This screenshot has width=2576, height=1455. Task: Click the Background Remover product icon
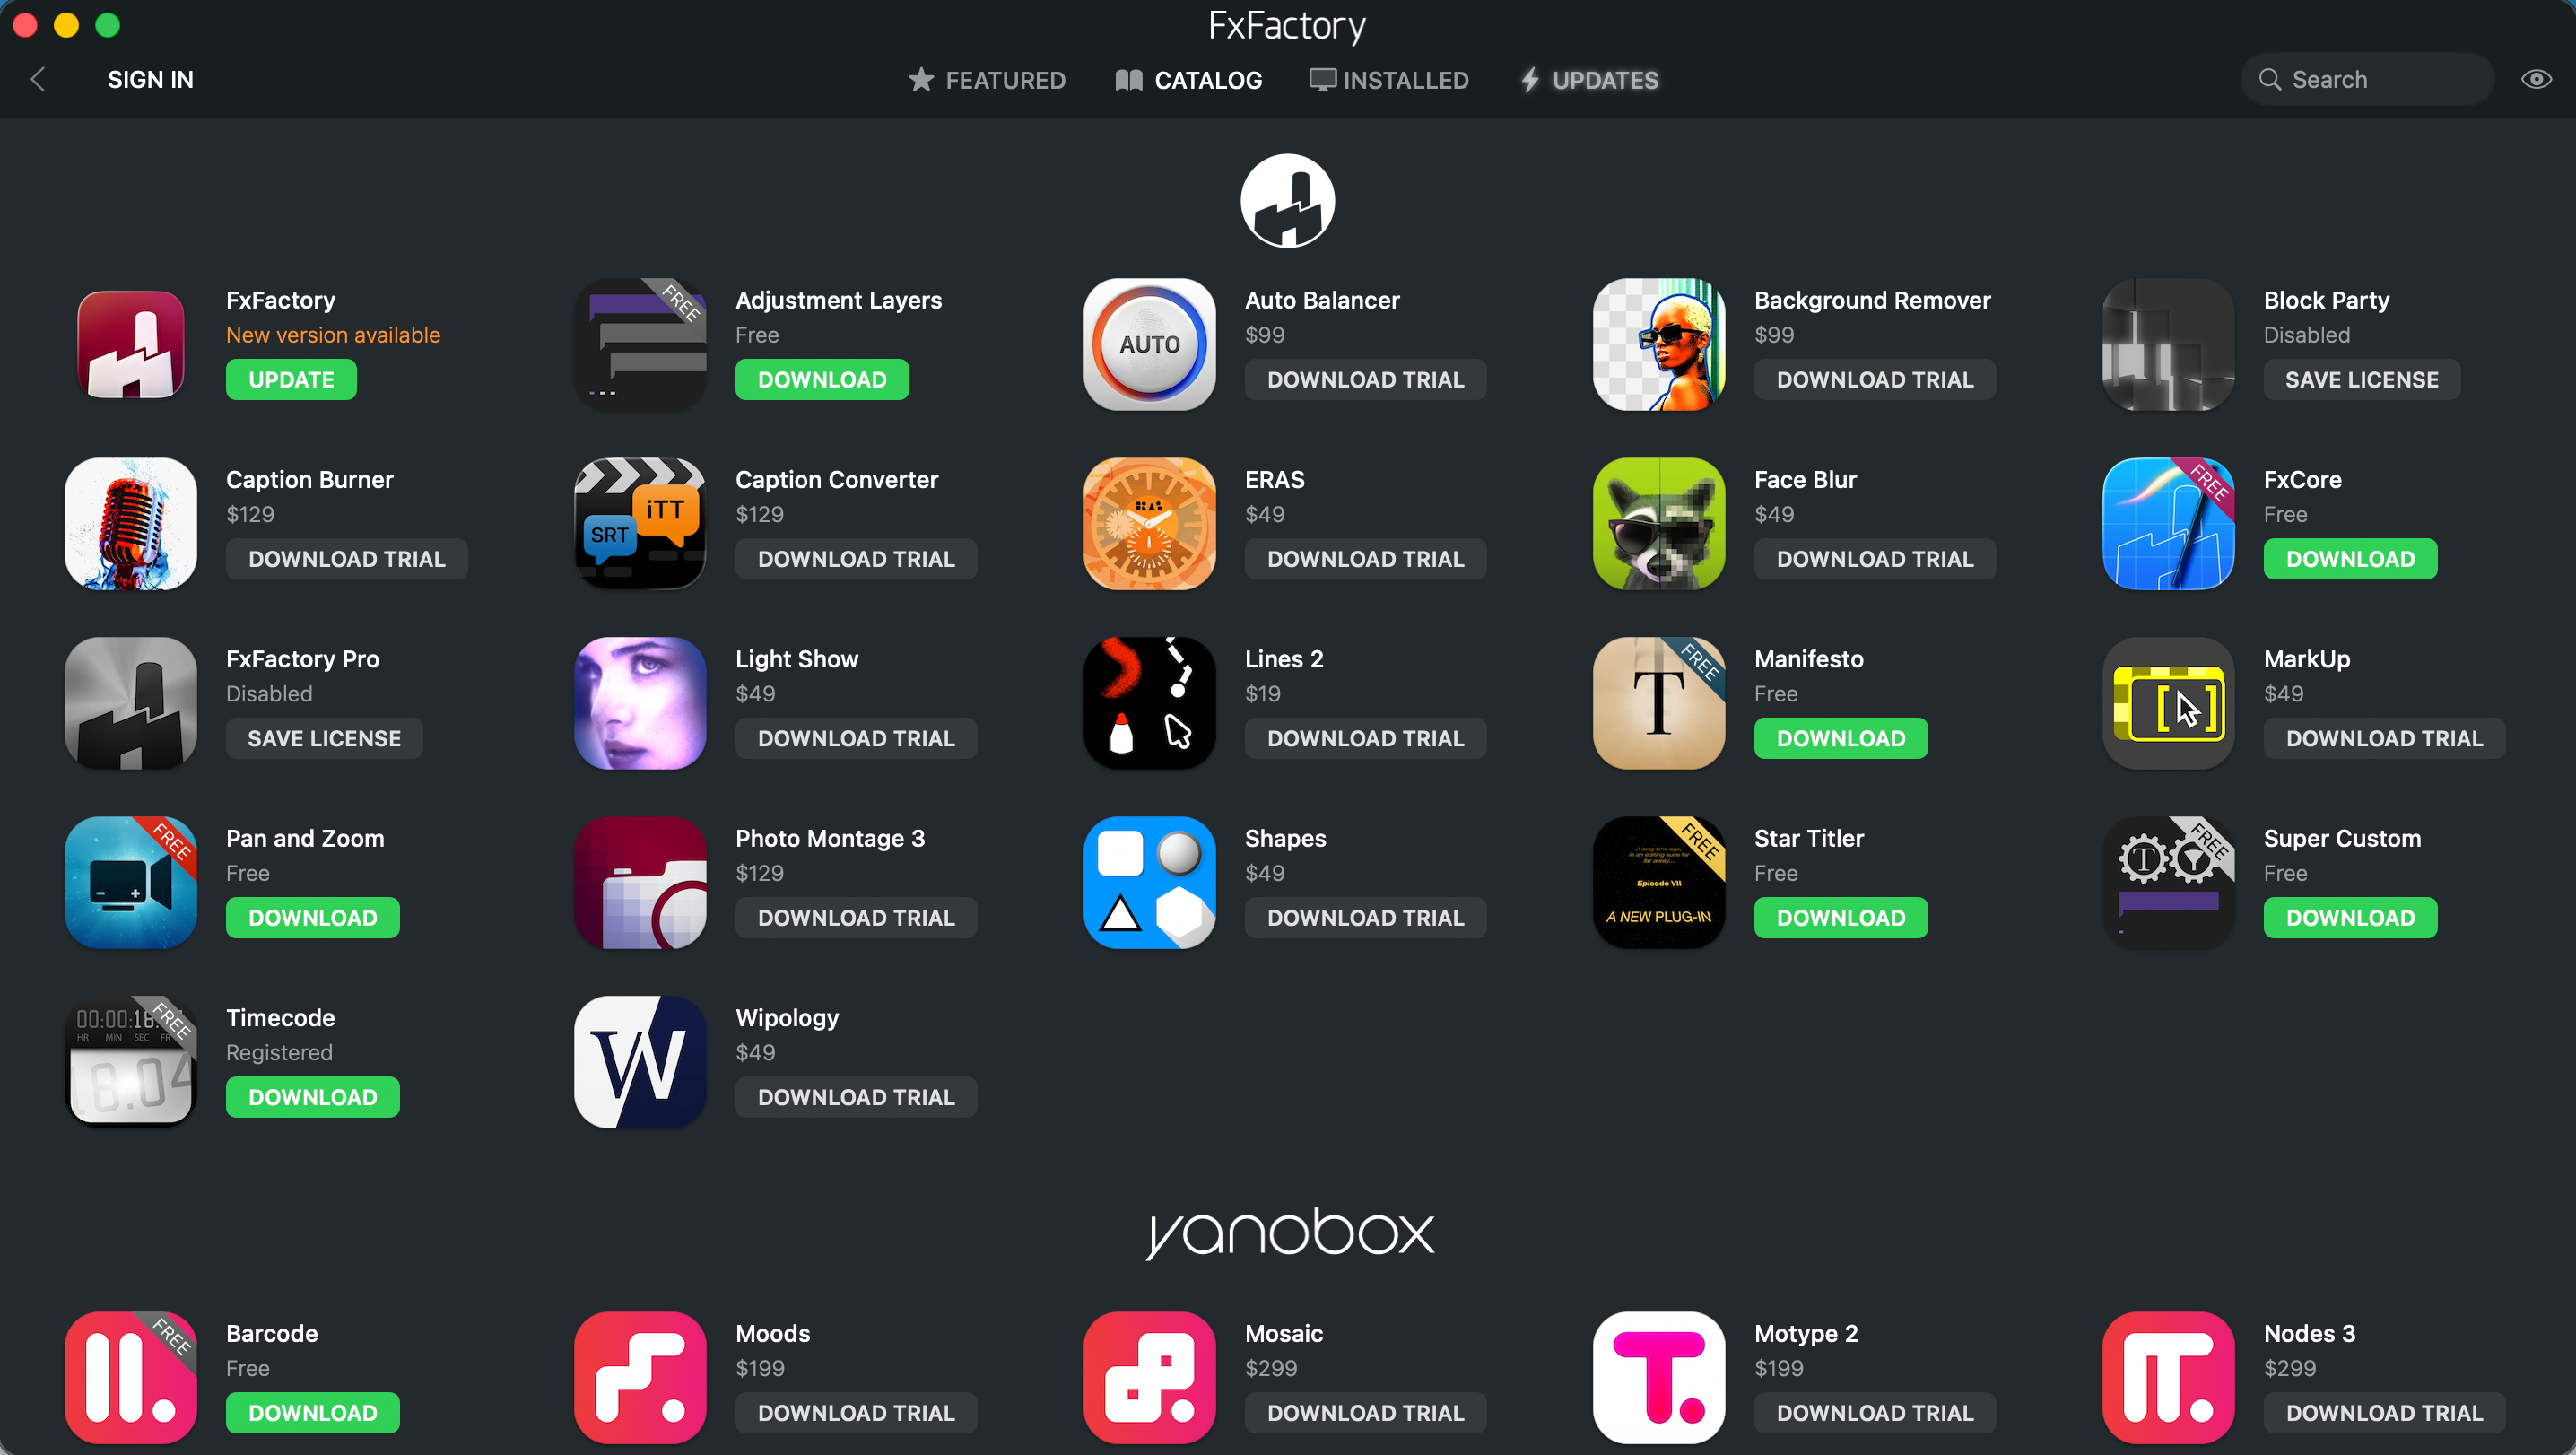point(1658,344)
